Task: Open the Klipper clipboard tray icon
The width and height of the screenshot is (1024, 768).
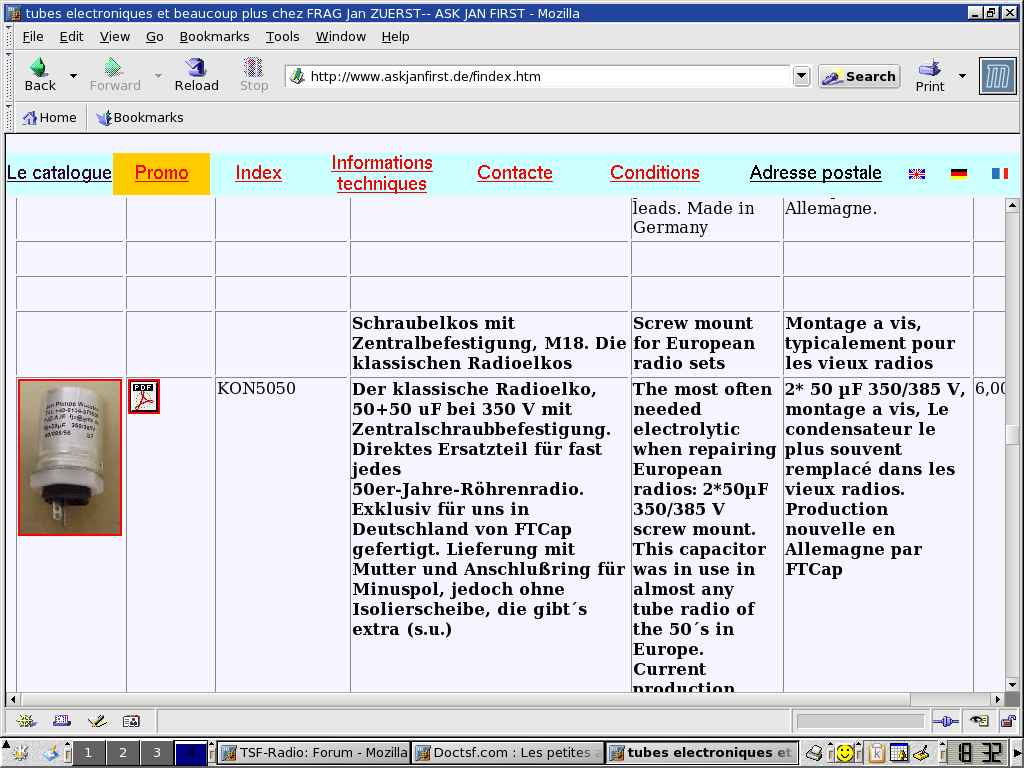Action: tap(876, 753)
